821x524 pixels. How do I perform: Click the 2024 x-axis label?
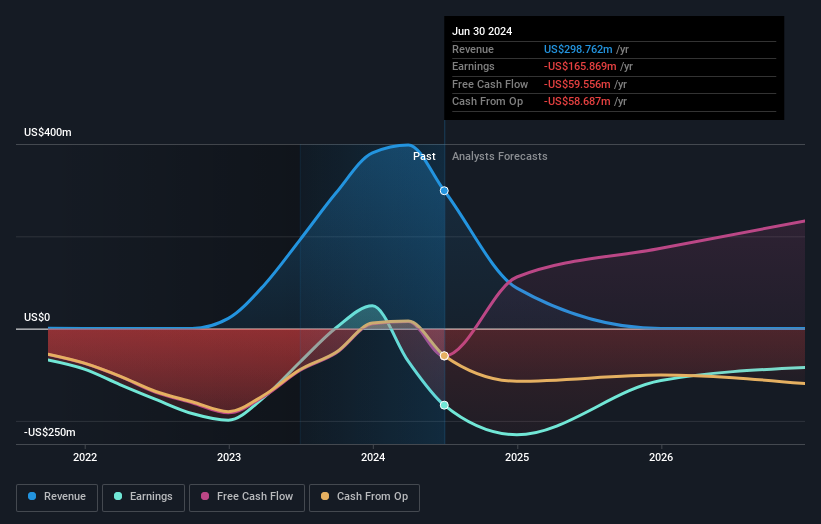(x=373, y=457)
